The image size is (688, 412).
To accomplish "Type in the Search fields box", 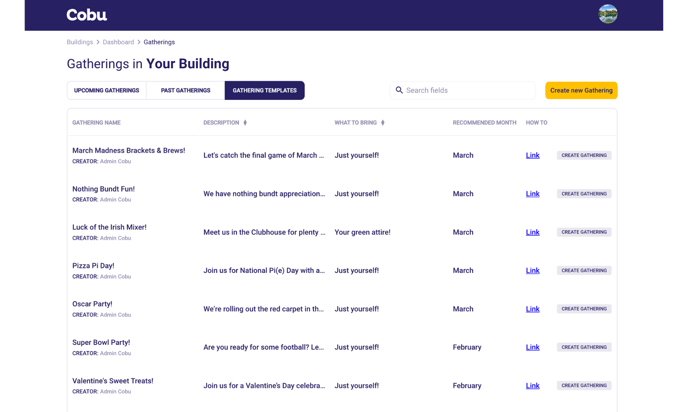I will [465, 90].
